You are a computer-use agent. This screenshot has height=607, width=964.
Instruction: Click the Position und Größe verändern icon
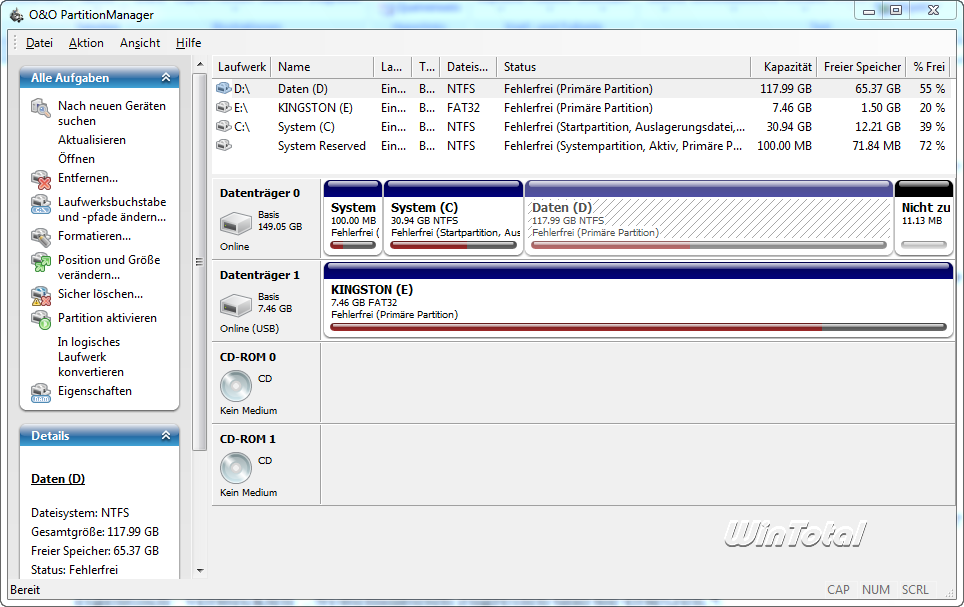[41, 262]
